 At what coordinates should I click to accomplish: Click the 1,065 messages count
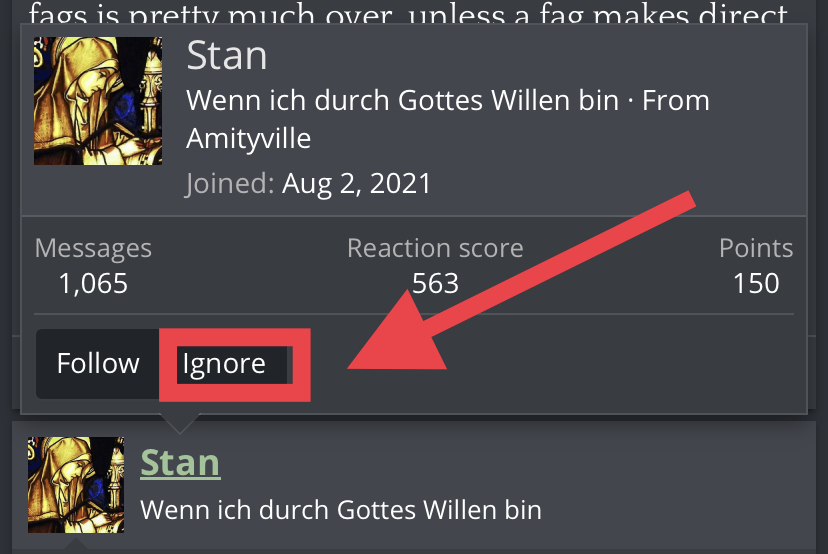pos(93,284)
